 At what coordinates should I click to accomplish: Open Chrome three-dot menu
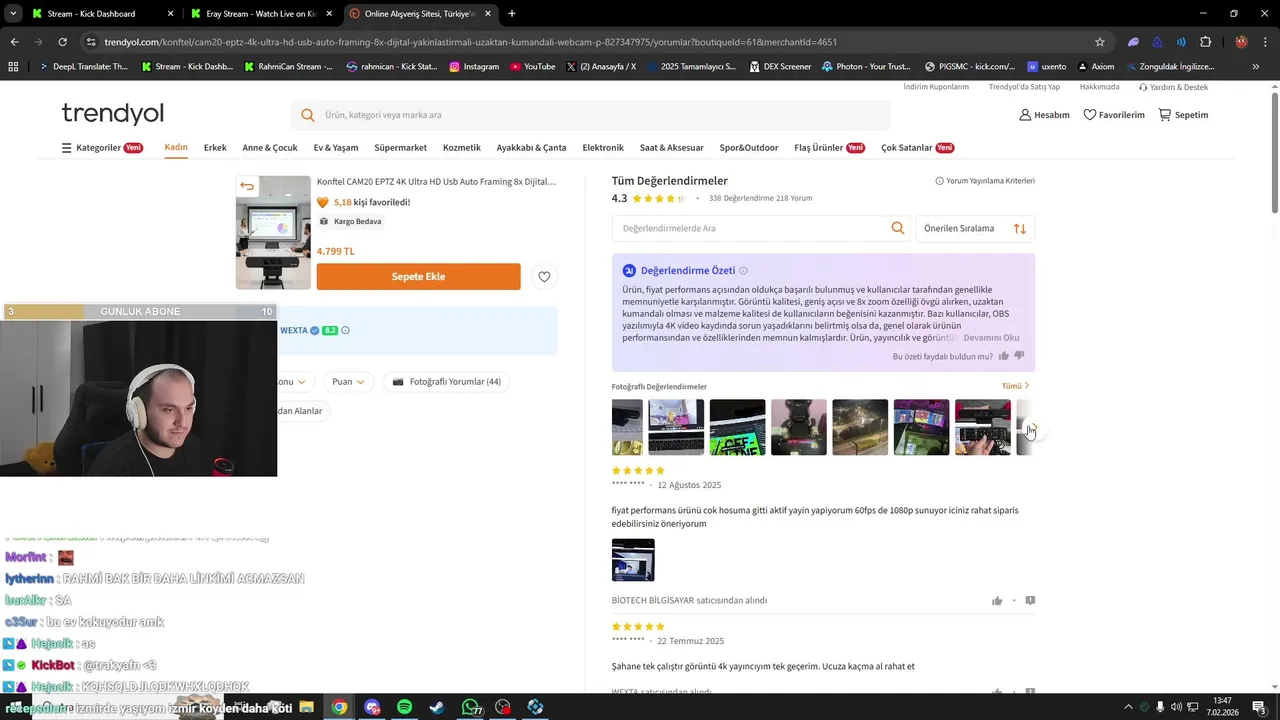1265,42
